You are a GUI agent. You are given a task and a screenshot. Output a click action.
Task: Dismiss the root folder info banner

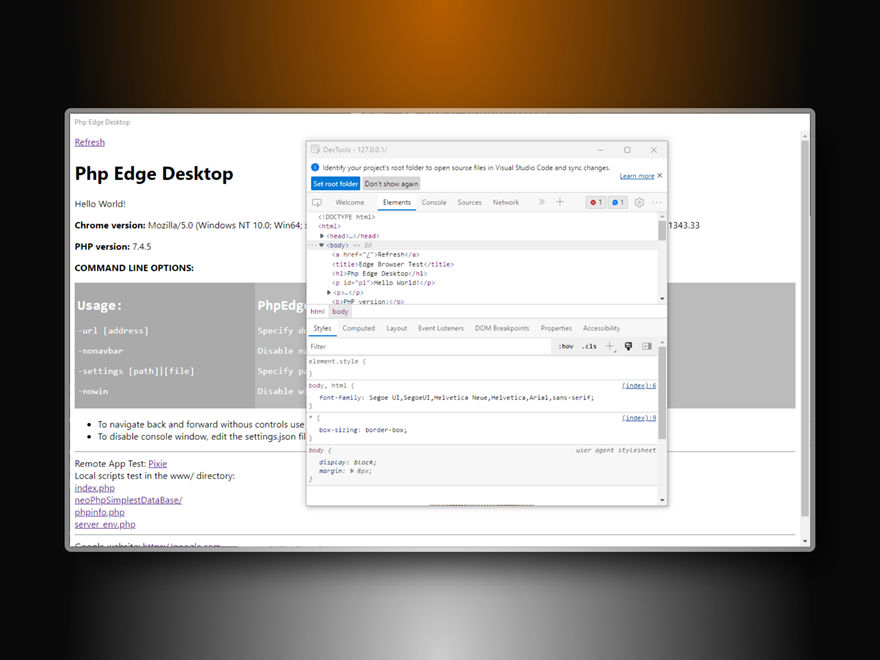click(660, 176)
